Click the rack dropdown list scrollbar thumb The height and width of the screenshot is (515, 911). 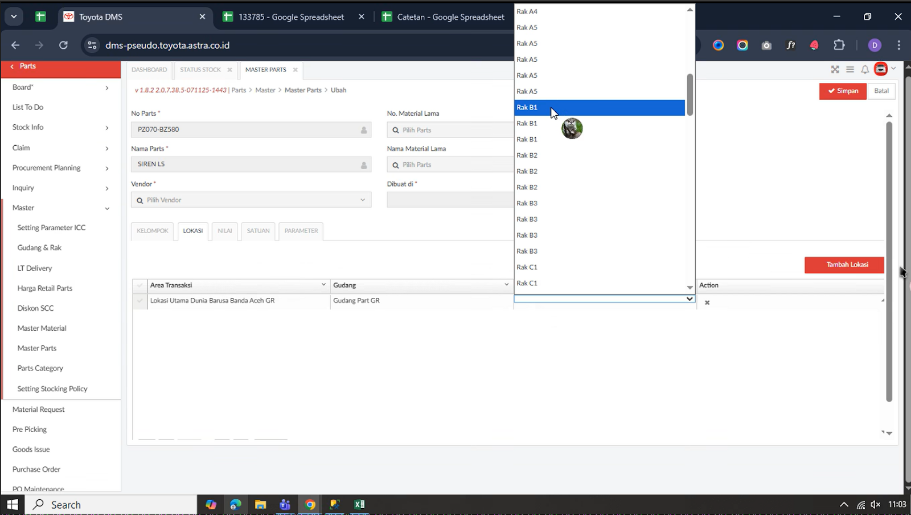pyautogui.click(x=689, y=95)
